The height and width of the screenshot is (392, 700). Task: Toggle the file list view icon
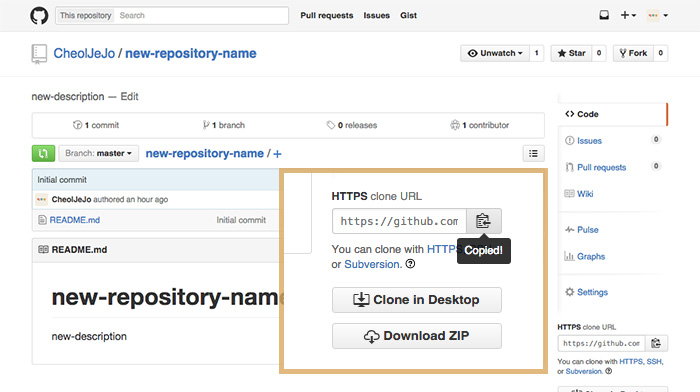coord(533,154)
